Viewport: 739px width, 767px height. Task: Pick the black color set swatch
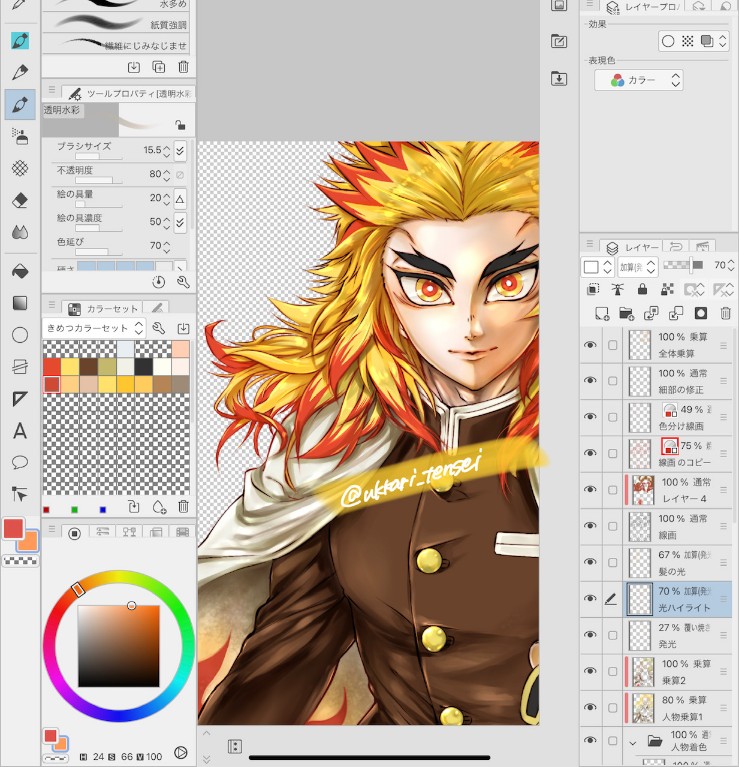click(143, 367)
